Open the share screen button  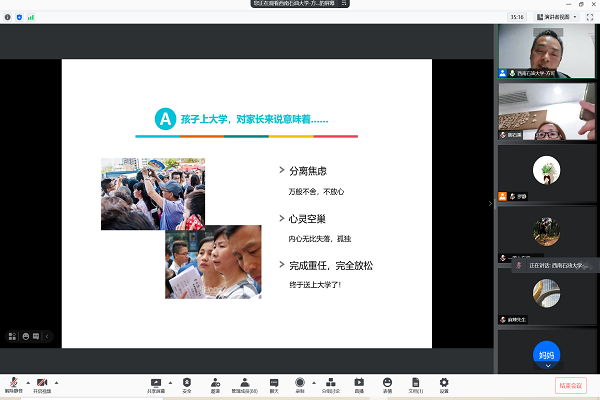point(156,383)
